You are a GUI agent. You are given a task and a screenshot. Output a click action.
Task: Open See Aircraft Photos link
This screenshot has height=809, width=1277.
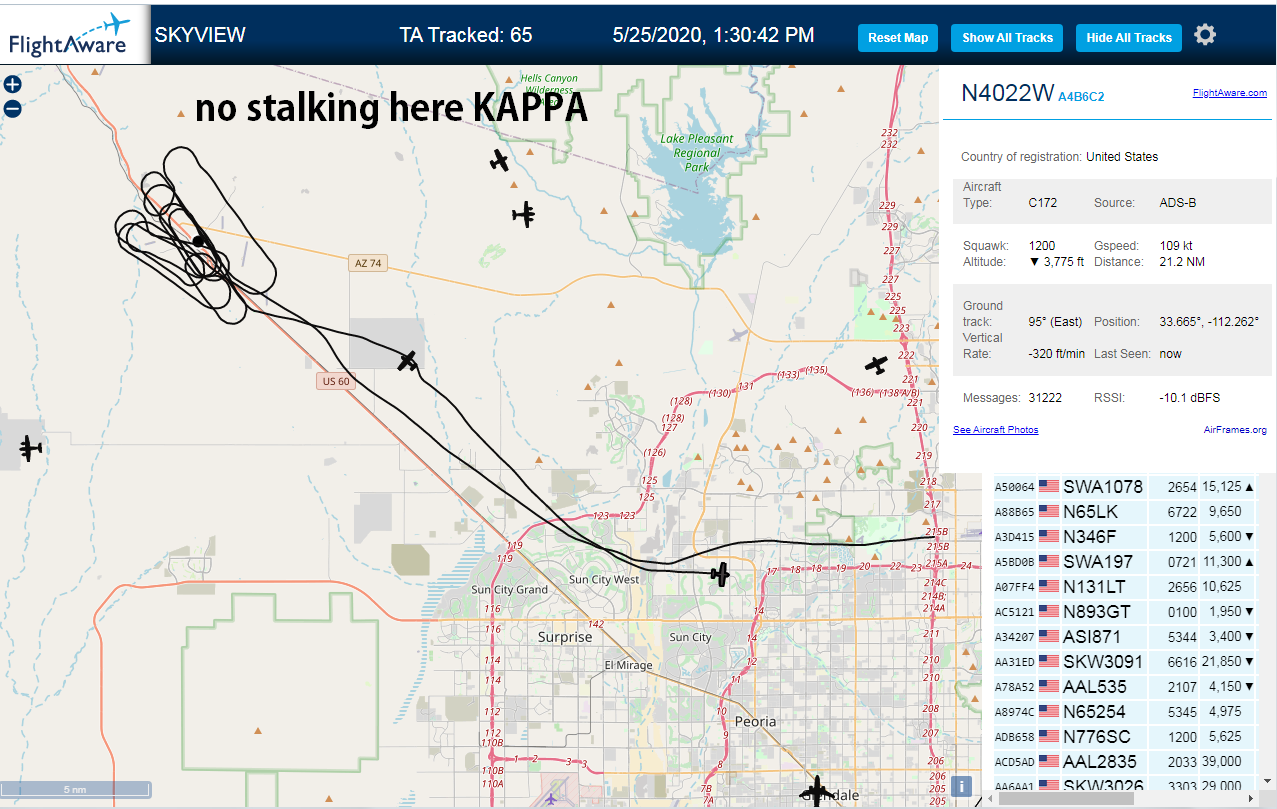(x=995, y=430)
